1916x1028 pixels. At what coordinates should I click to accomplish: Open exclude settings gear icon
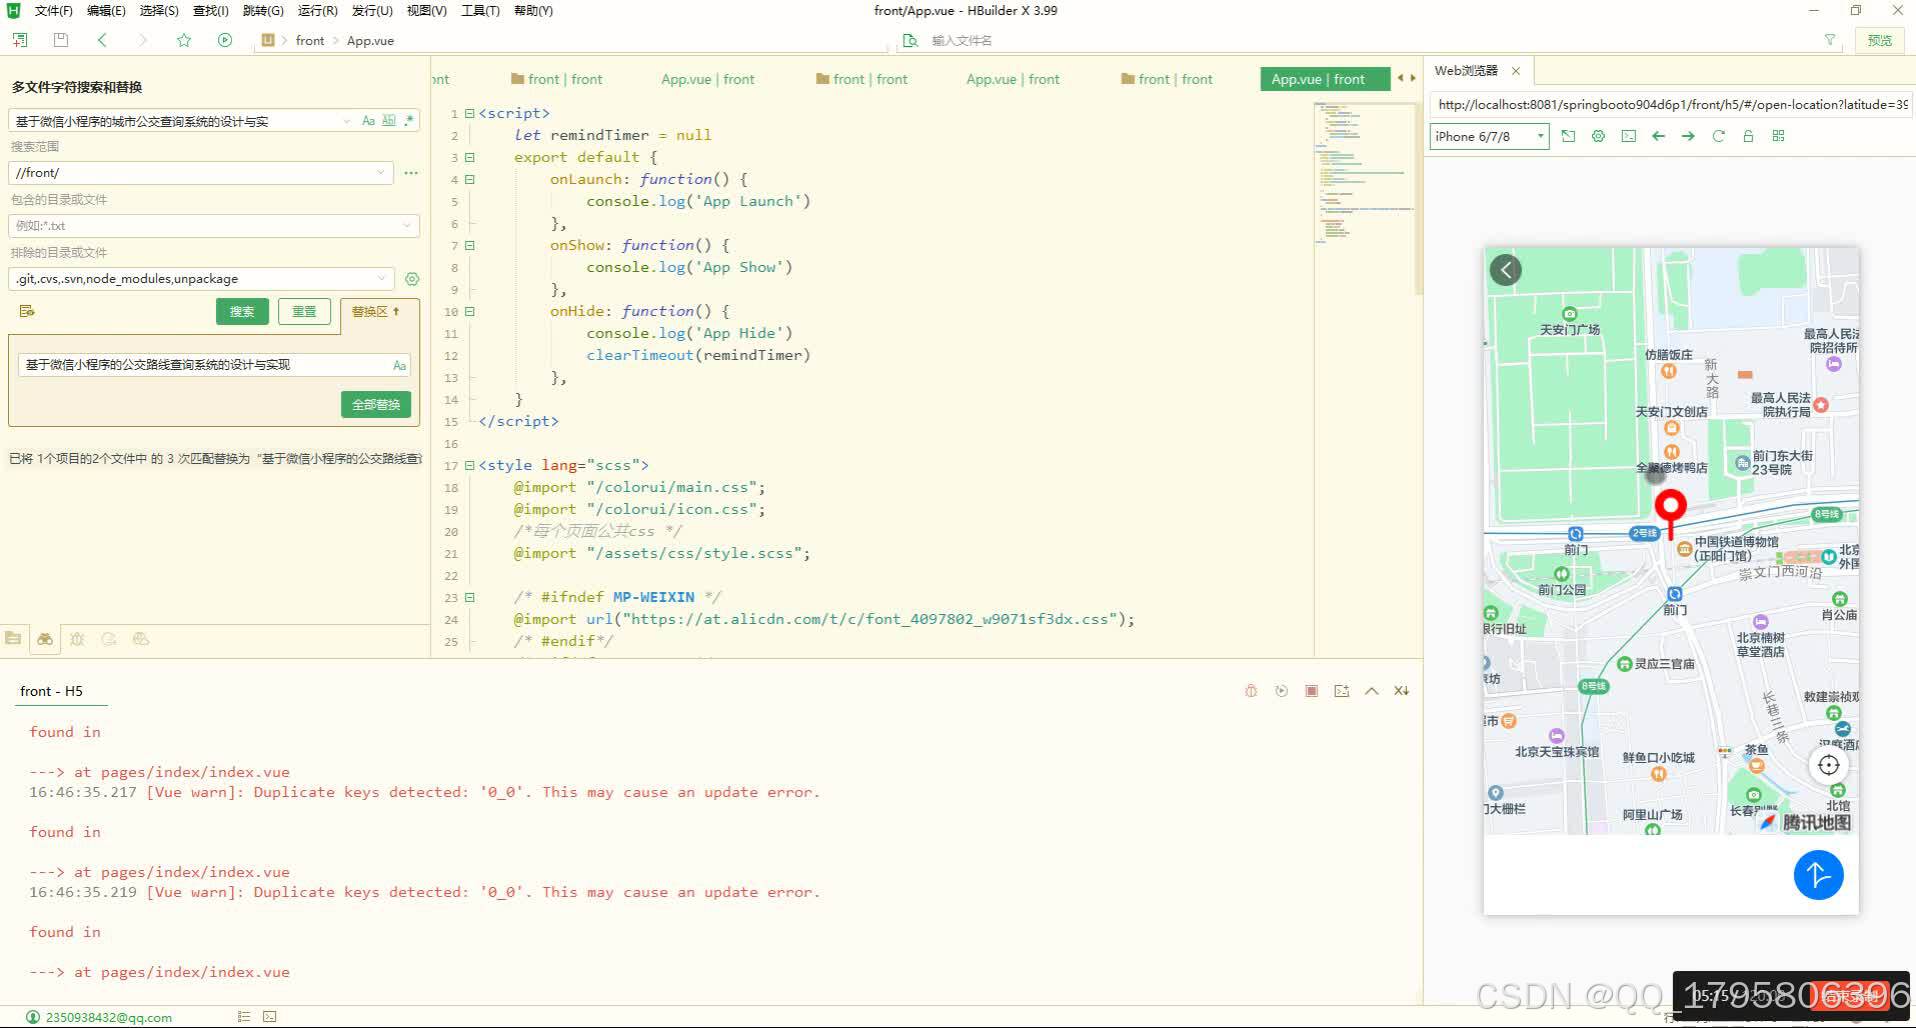pos(412,279)
